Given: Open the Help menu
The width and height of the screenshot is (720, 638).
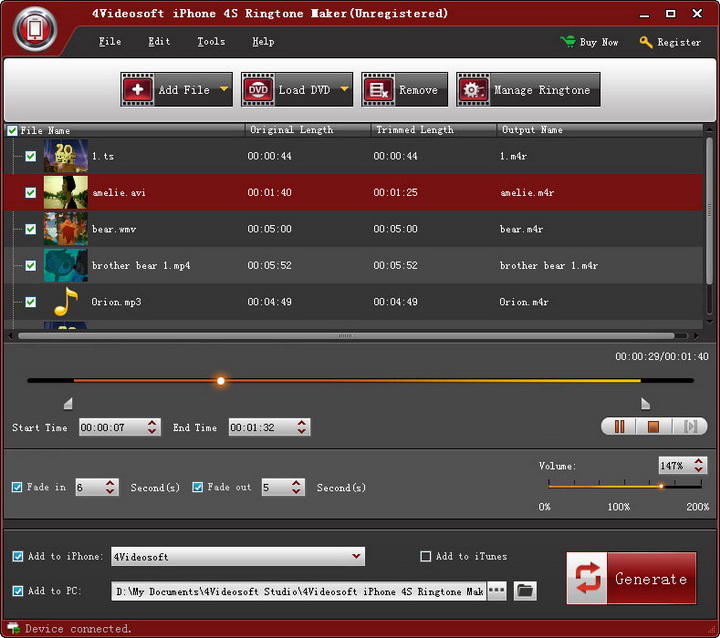Looking at the screenshot, I should 263,42.
